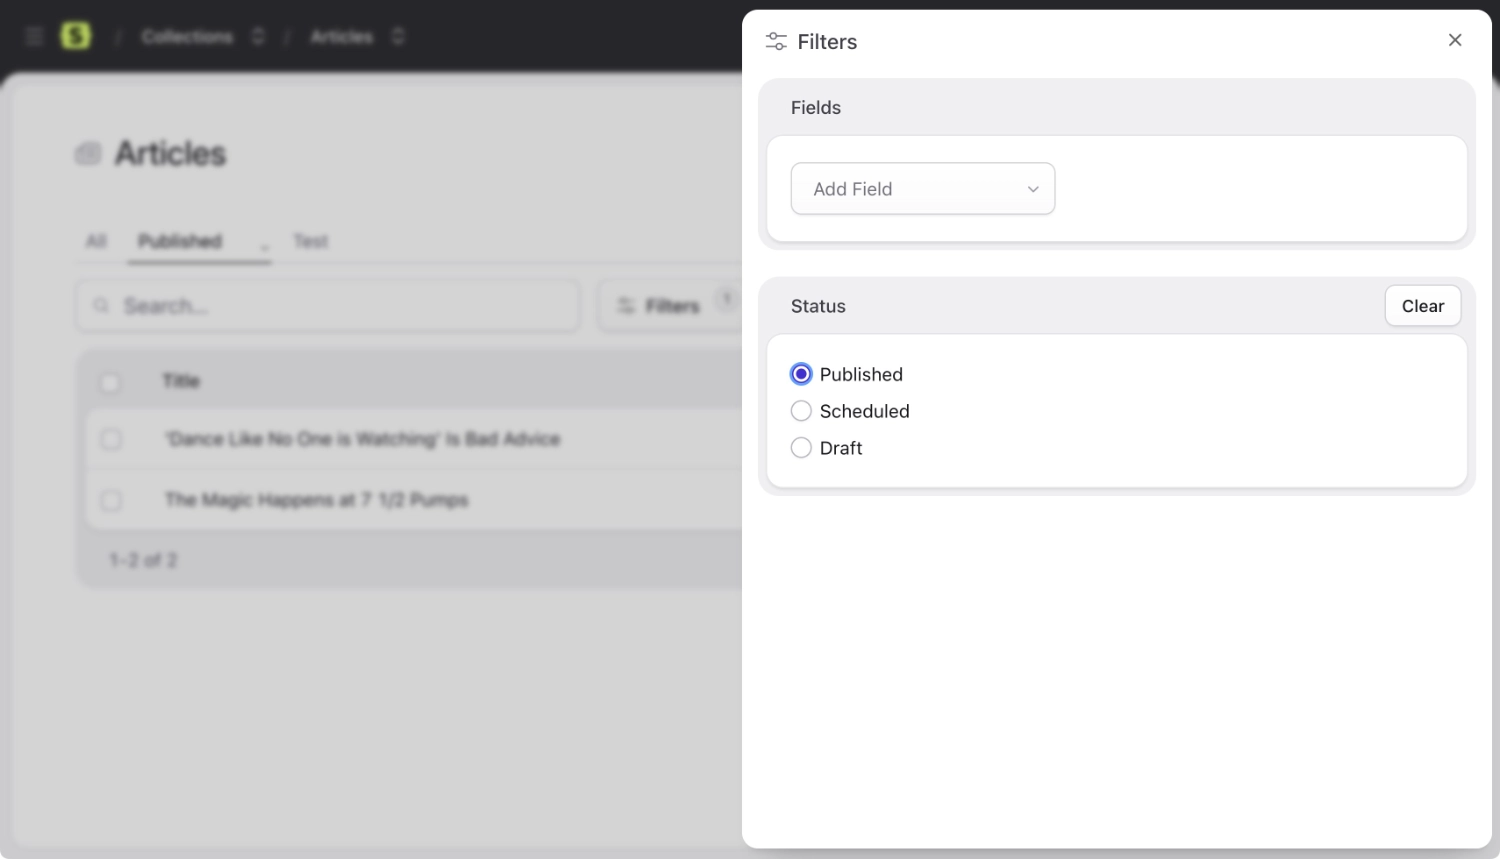Select the Published status radio button
This screenshot has height=859, width=1500.
801,373
